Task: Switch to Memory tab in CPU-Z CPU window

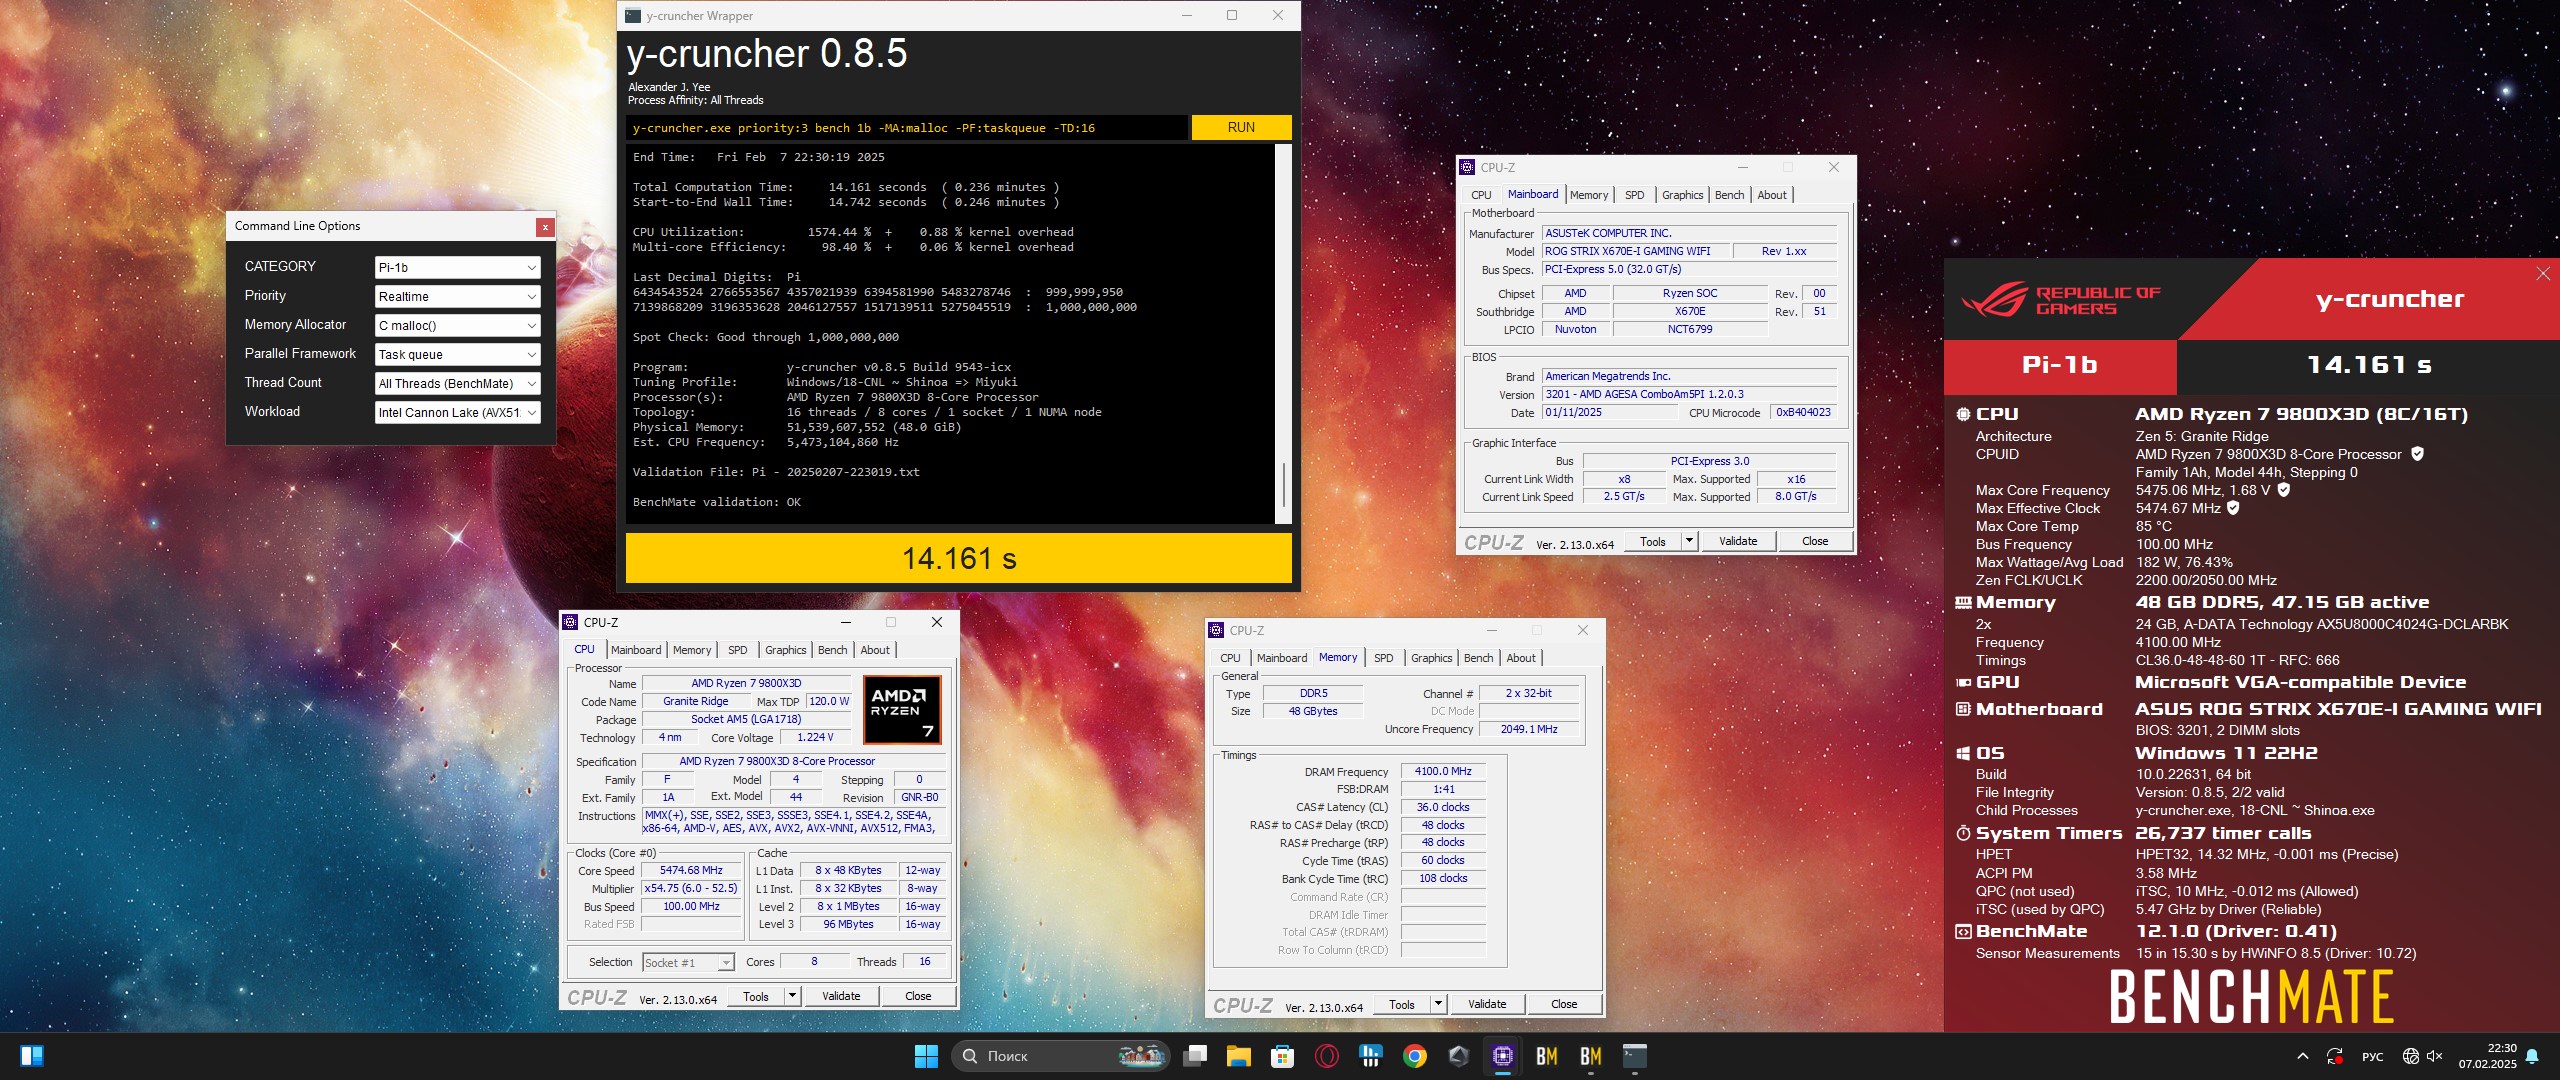Action: click(692, 650)
